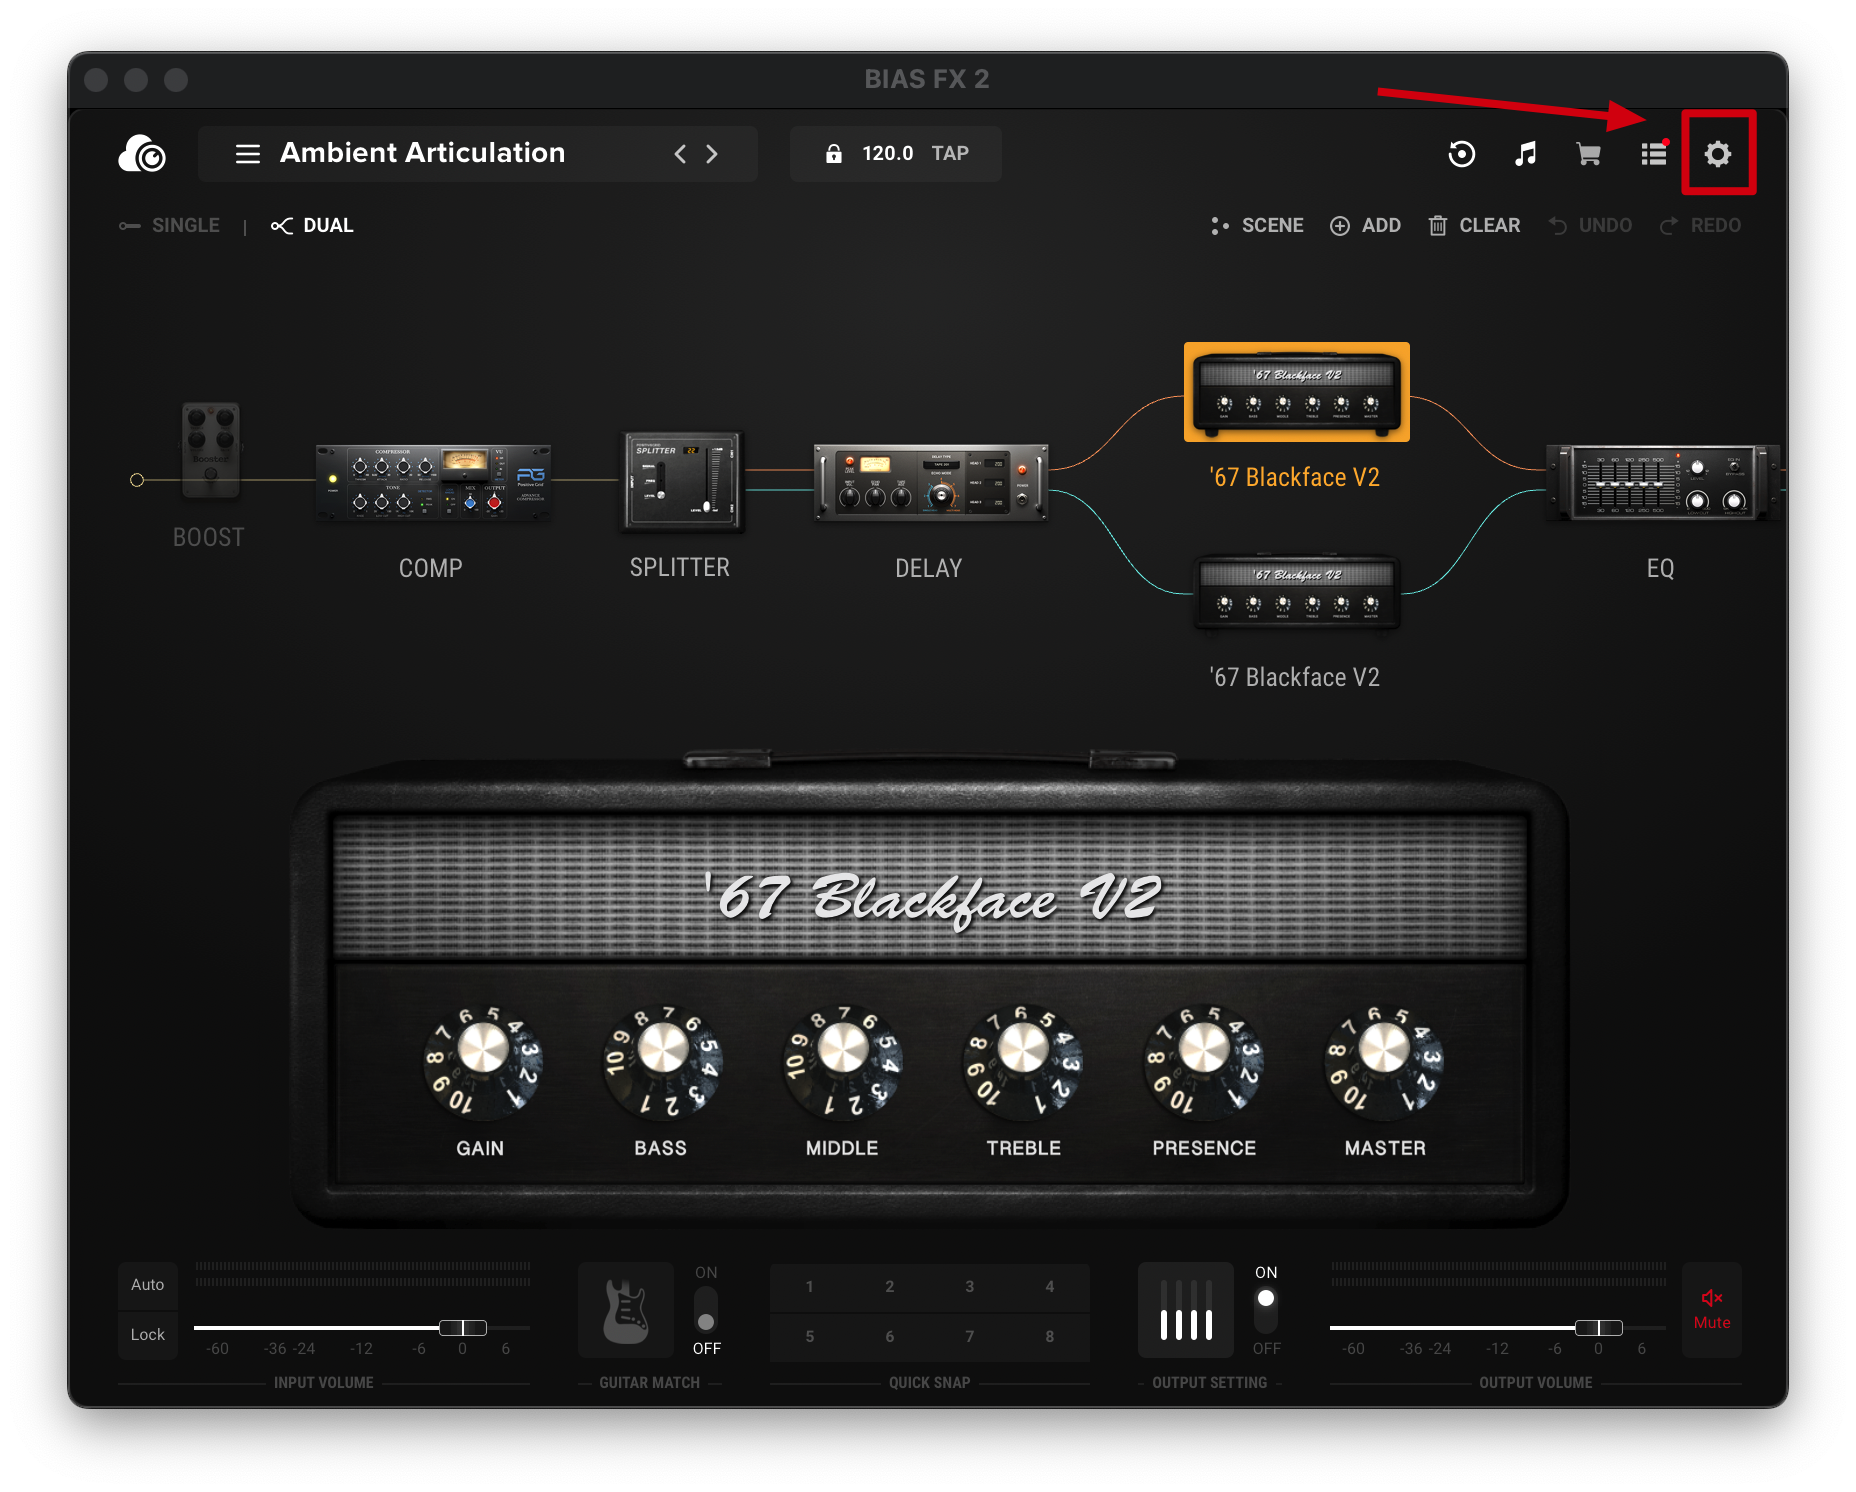The height and width of the screenshot is (1492, 1856).
Task: Select Quick Snap slot 2
Action: tap(890, 1287)
